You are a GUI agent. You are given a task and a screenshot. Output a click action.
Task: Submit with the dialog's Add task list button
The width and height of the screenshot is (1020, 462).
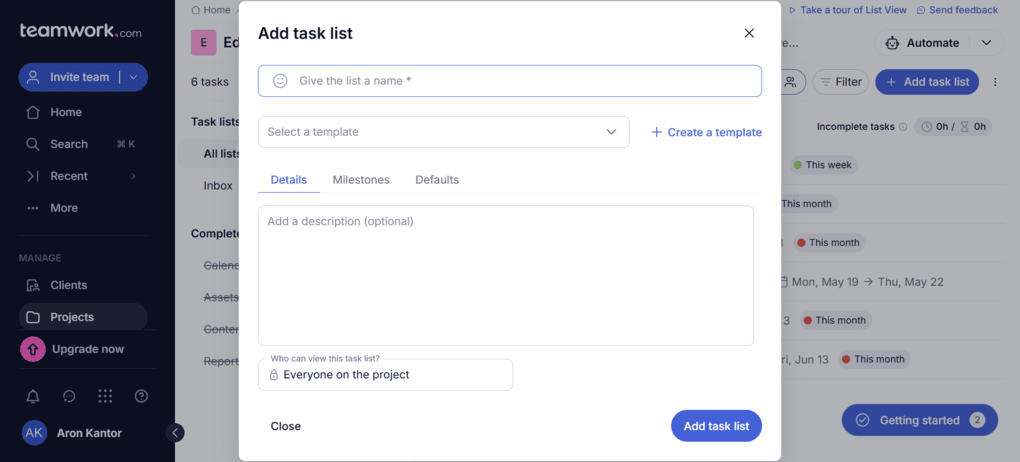pos(716,426)
